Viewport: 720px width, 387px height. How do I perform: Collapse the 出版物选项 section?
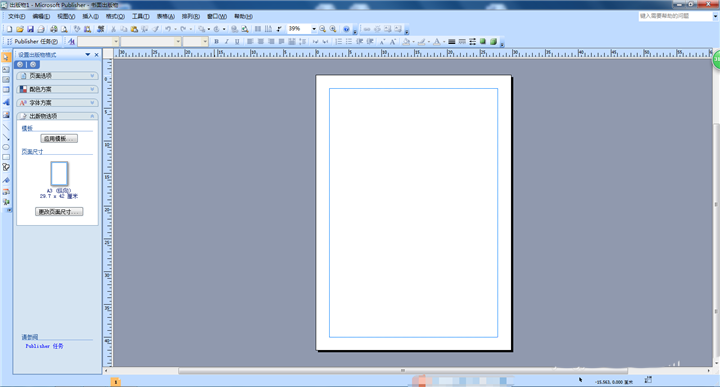(x=57, y=116)
